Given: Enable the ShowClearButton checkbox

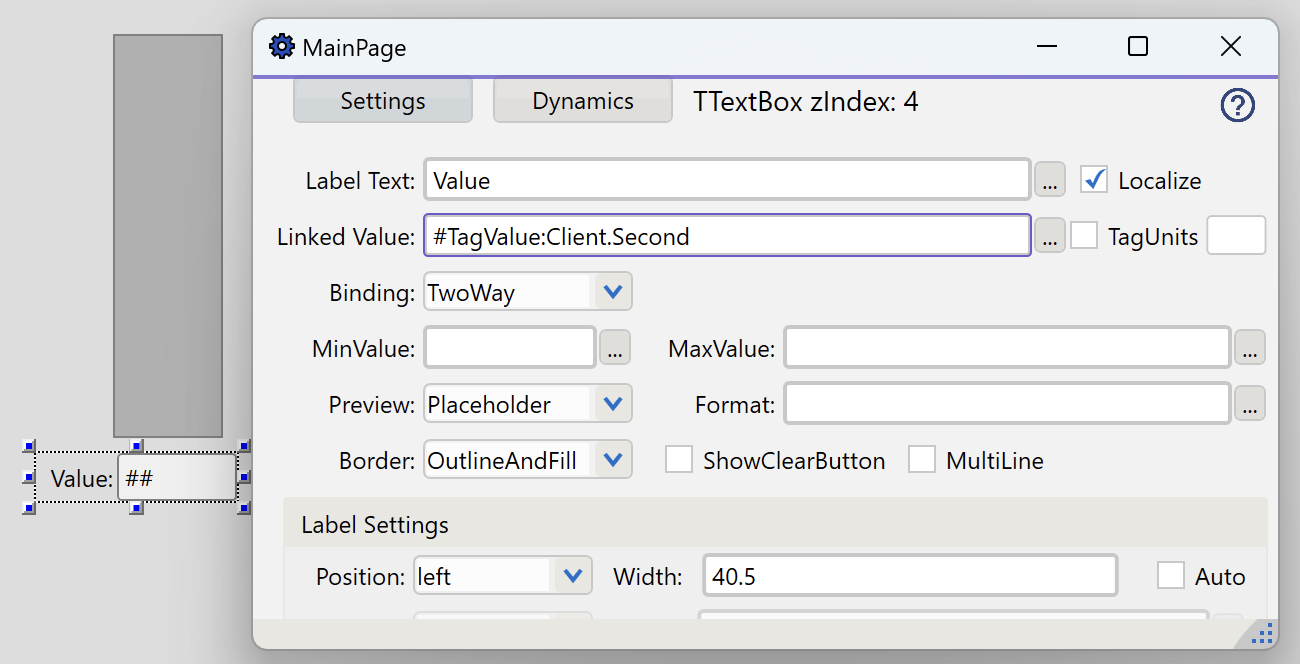Looking at the screenshot, I should click(x=679, y=460).
